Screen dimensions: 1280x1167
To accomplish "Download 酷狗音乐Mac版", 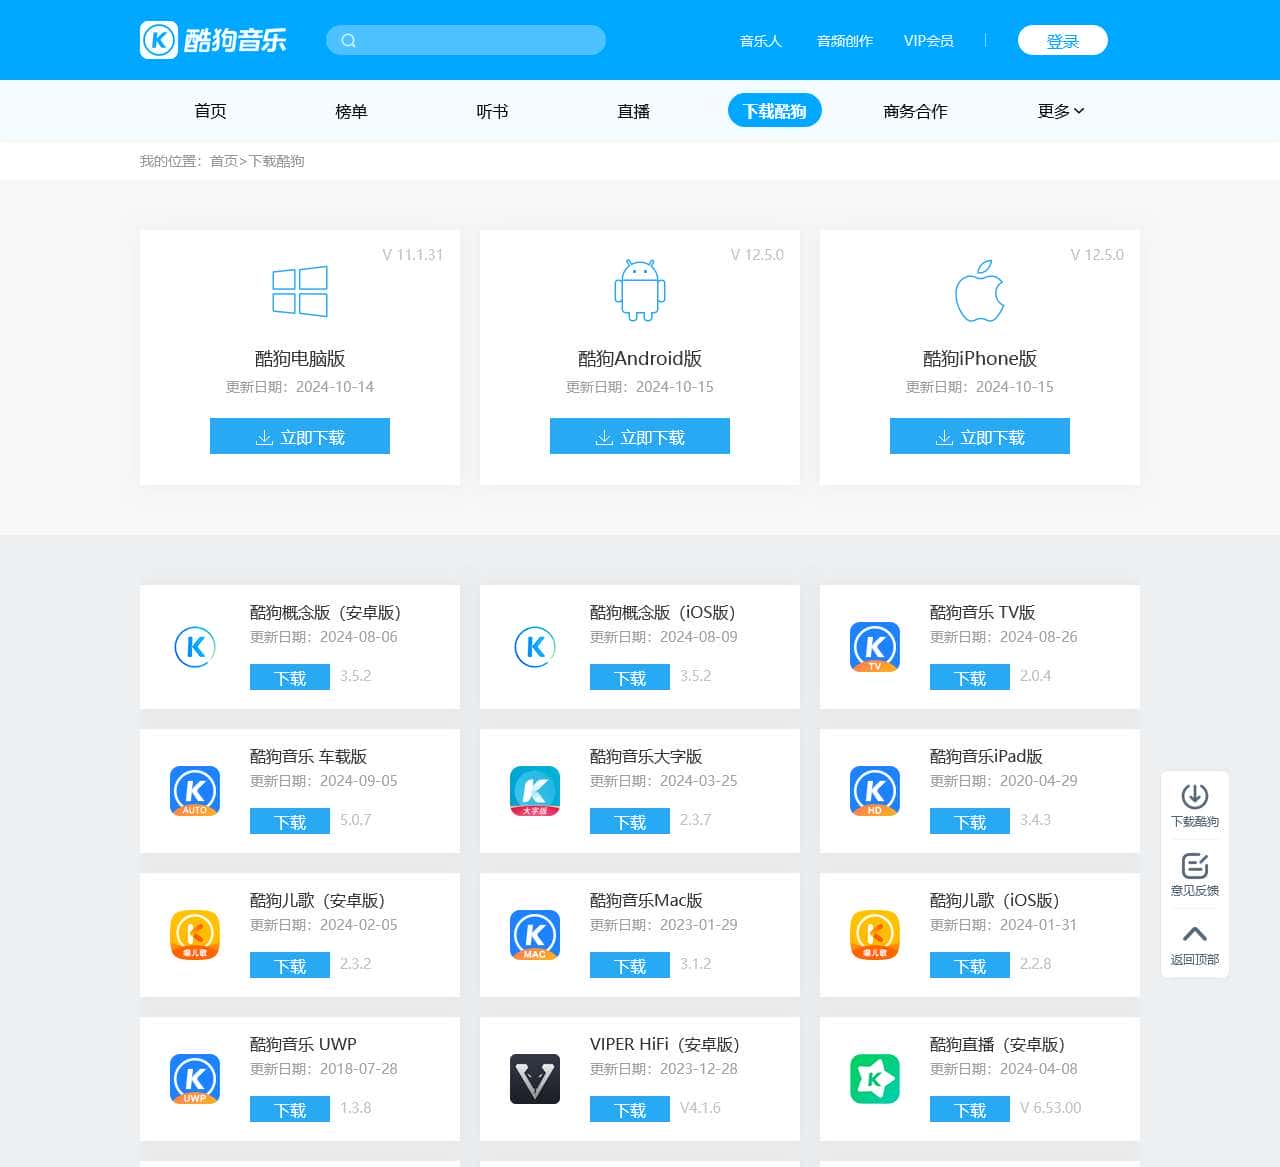I will pos(630,966).
